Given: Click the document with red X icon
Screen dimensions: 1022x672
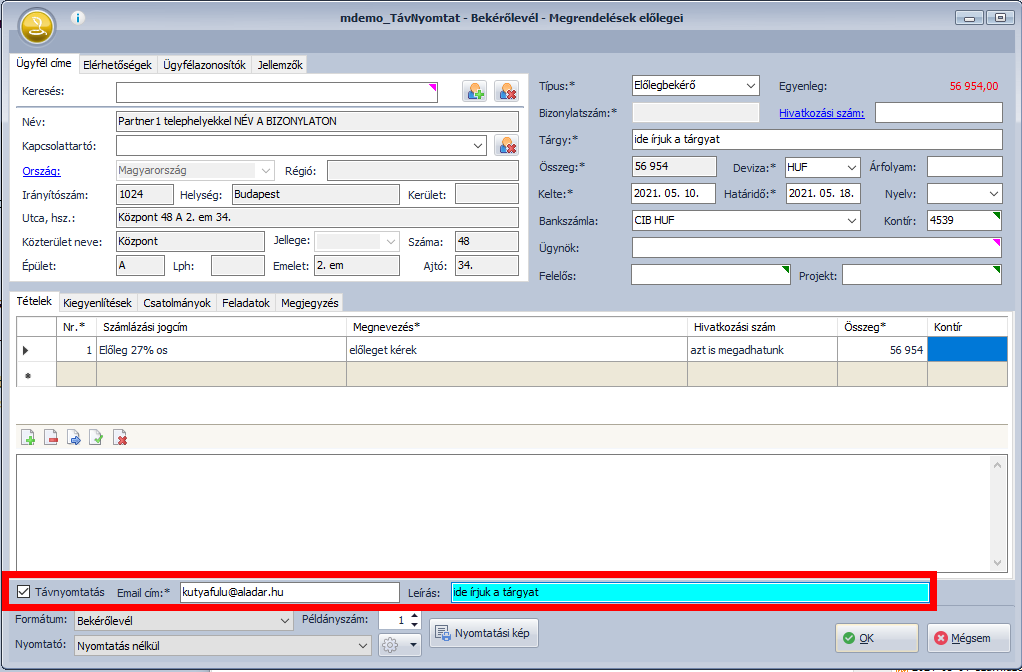Looking at the screenshot, I should (120, 438).
